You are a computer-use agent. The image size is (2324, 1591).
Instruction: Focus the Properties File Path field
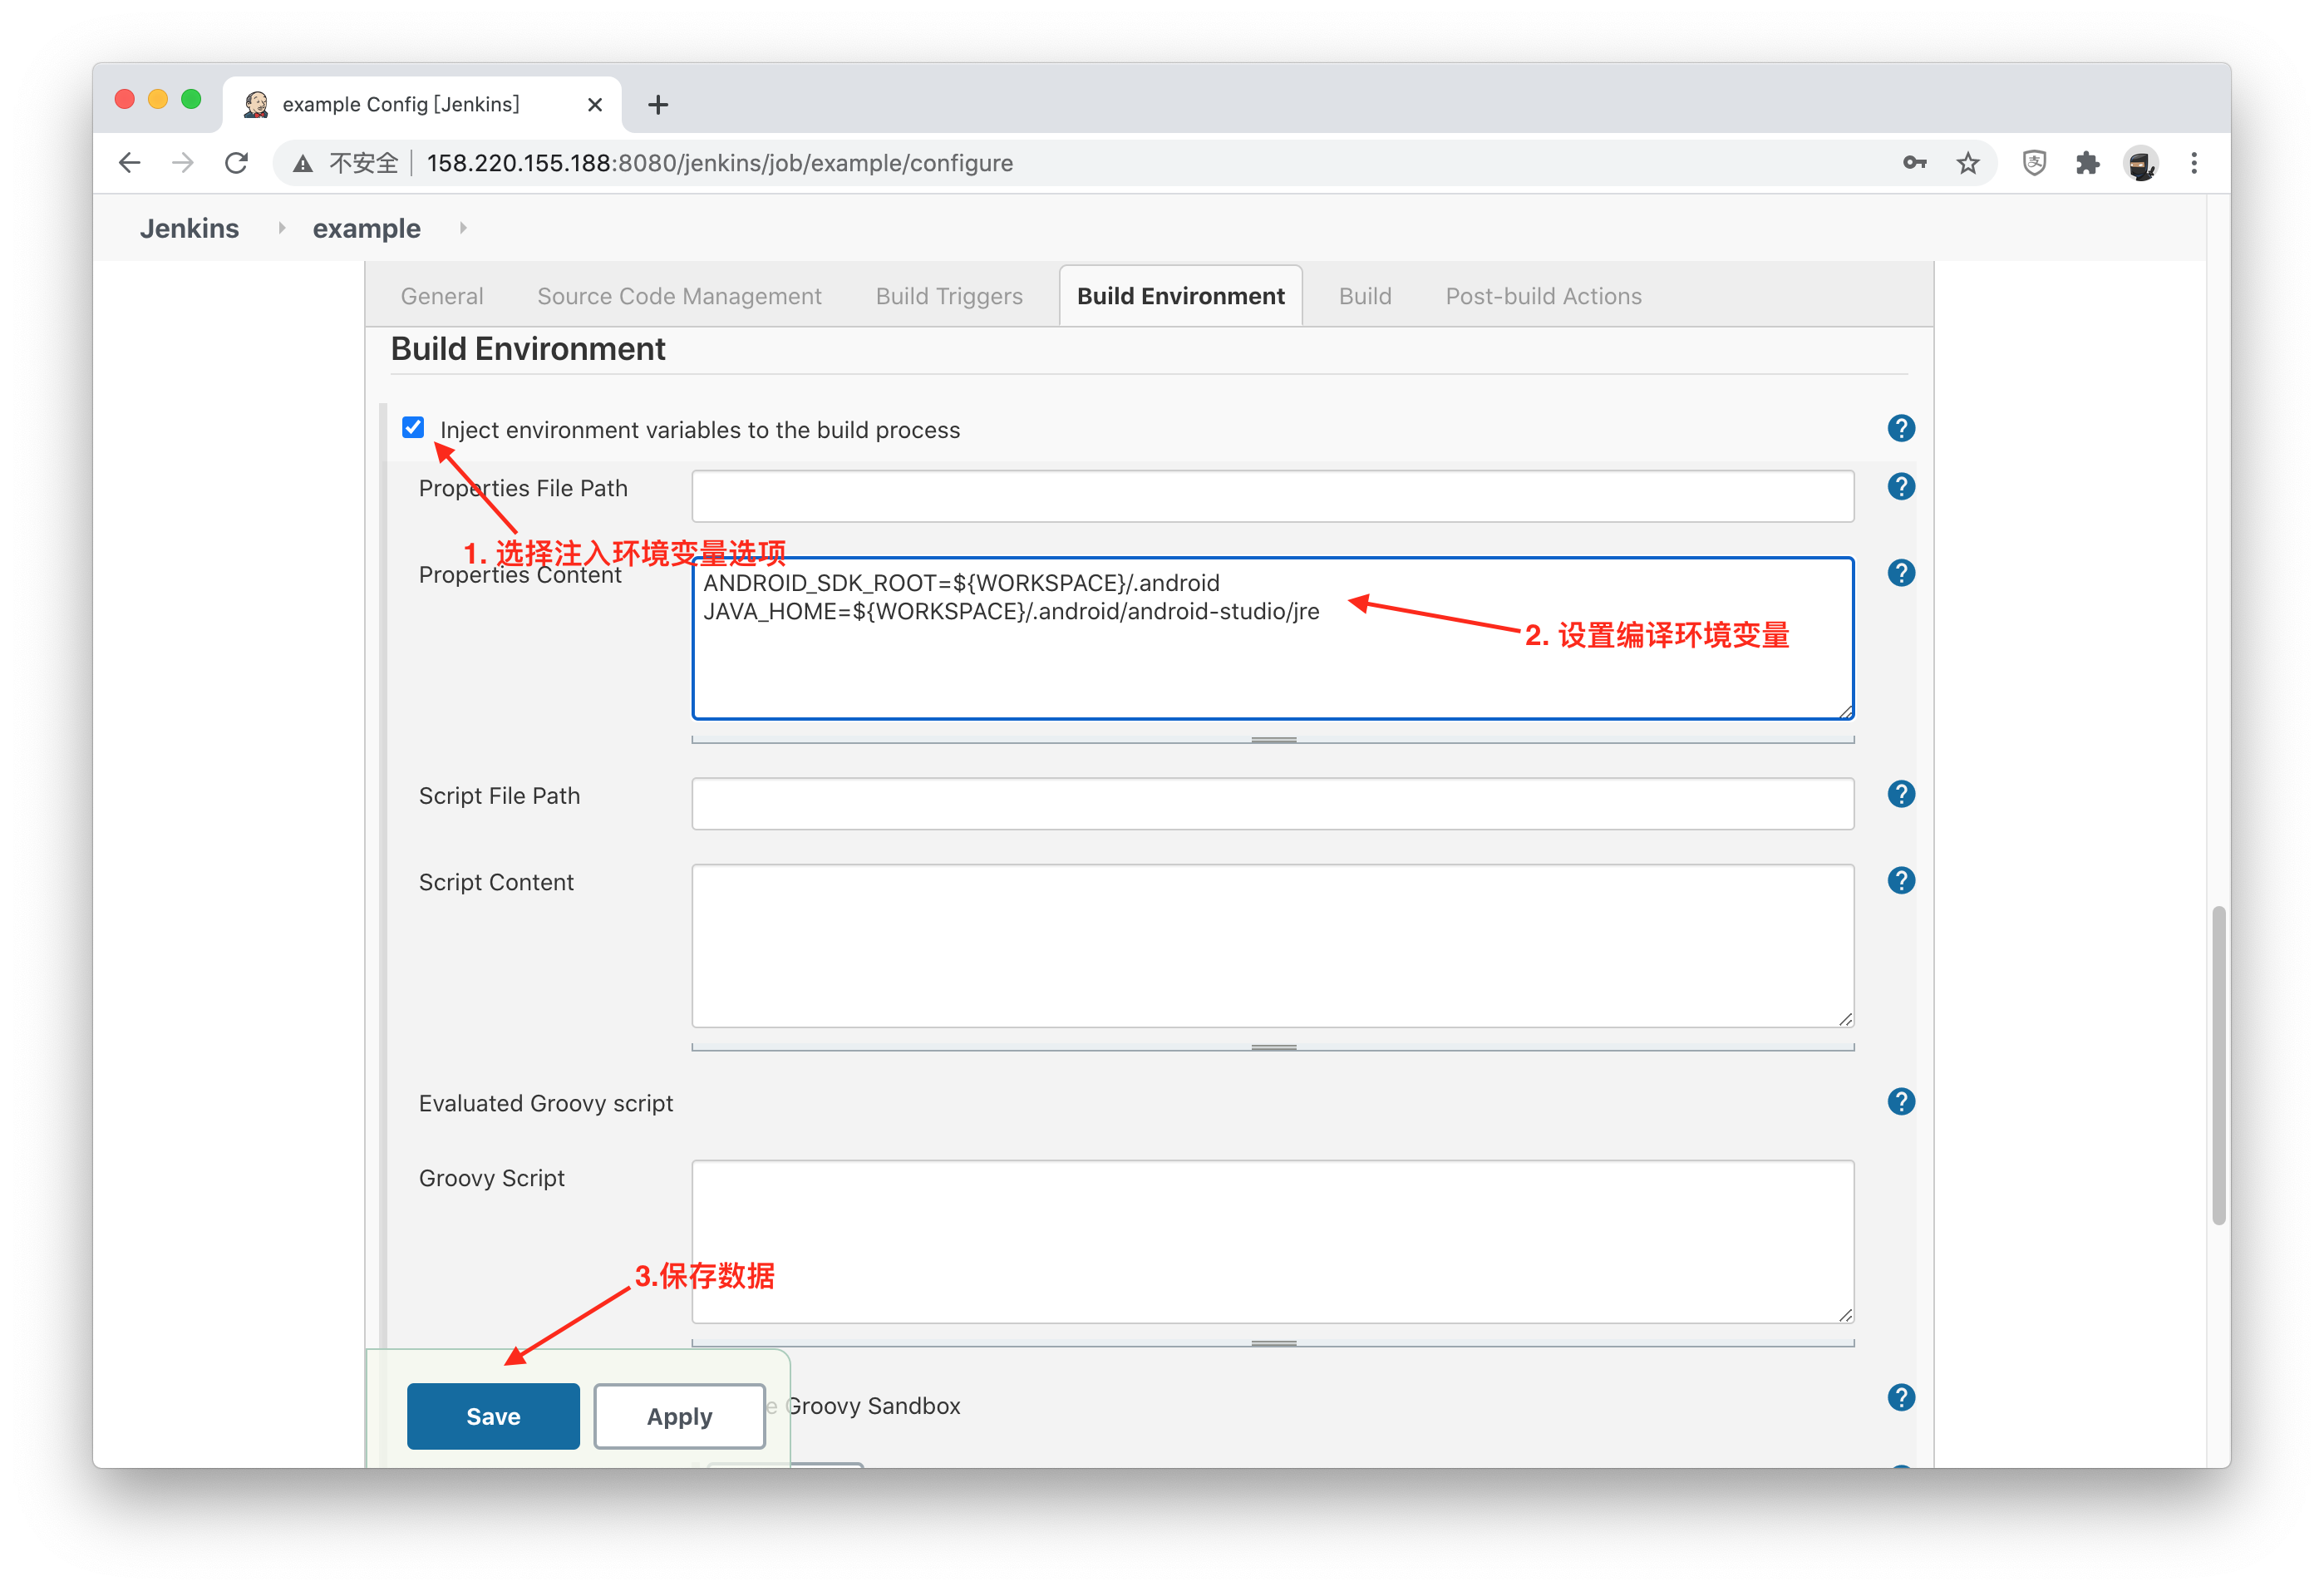pyautogui.click(x=1272, y=496)
